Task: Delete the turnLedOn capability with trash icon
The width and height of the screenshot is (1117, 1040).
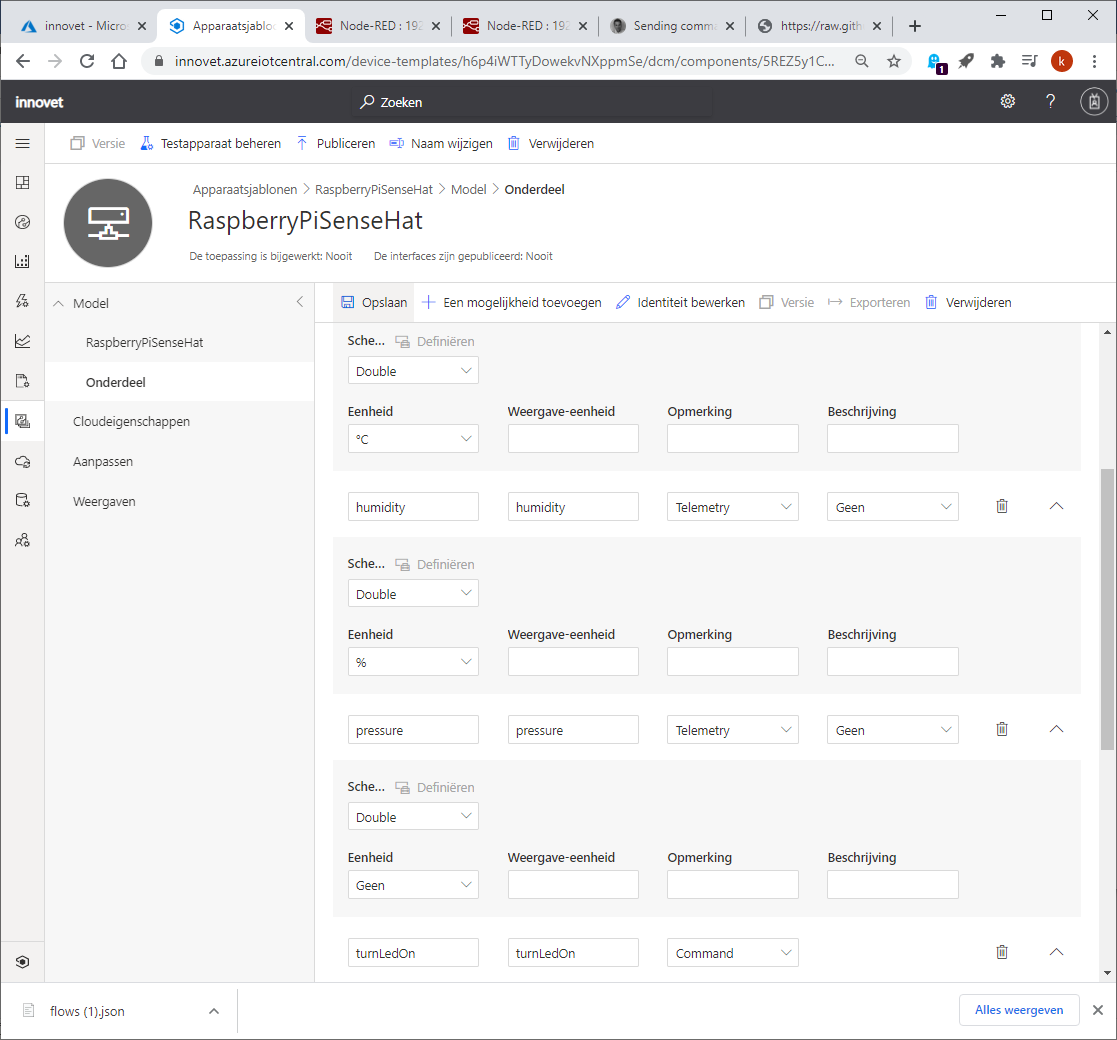Action: tap(1002, 952)
